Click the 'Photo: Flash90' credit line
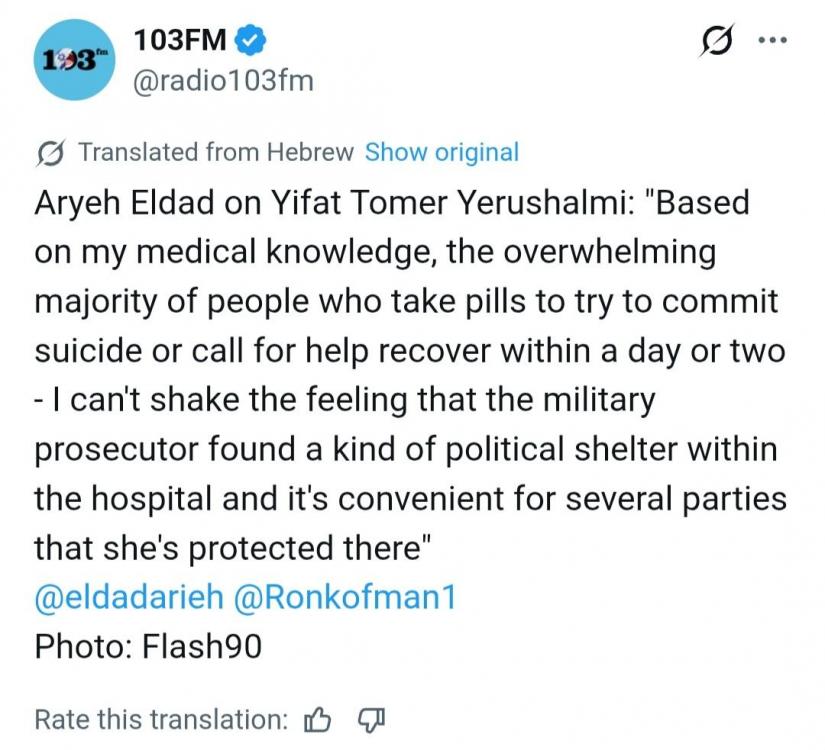Screen dimensions: 825x750 click(148, 645)
